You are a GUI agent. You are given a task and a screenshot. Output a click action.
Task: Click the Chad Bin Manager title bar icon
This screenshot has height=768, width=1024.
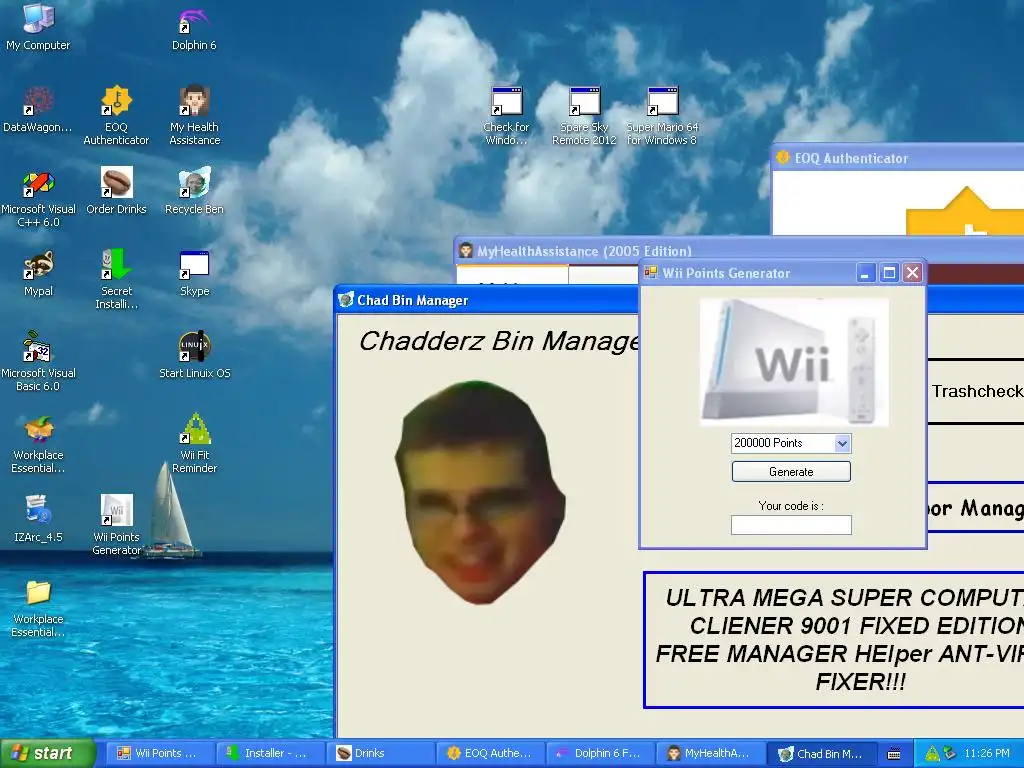click(346, 300)
